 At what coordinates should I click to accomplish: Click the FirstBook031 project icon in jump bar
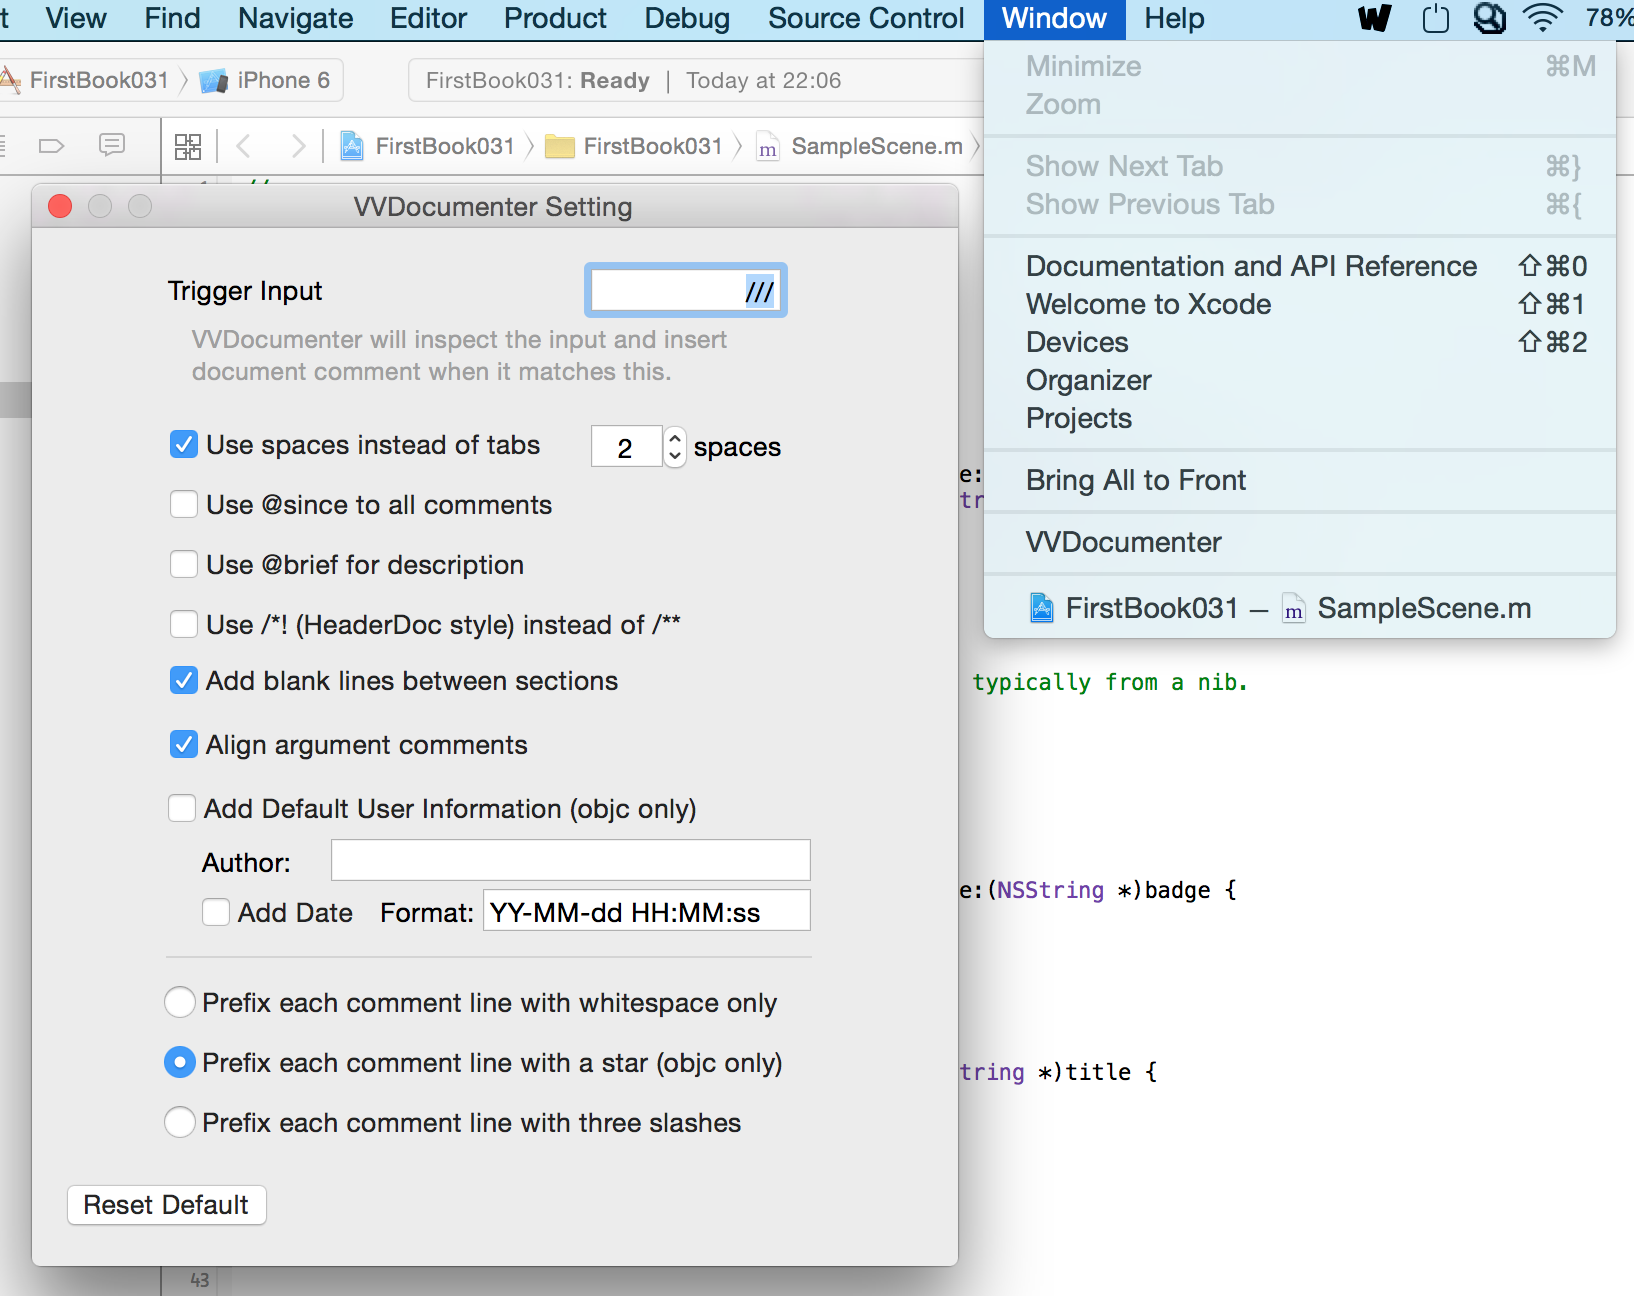coord(352,147)
